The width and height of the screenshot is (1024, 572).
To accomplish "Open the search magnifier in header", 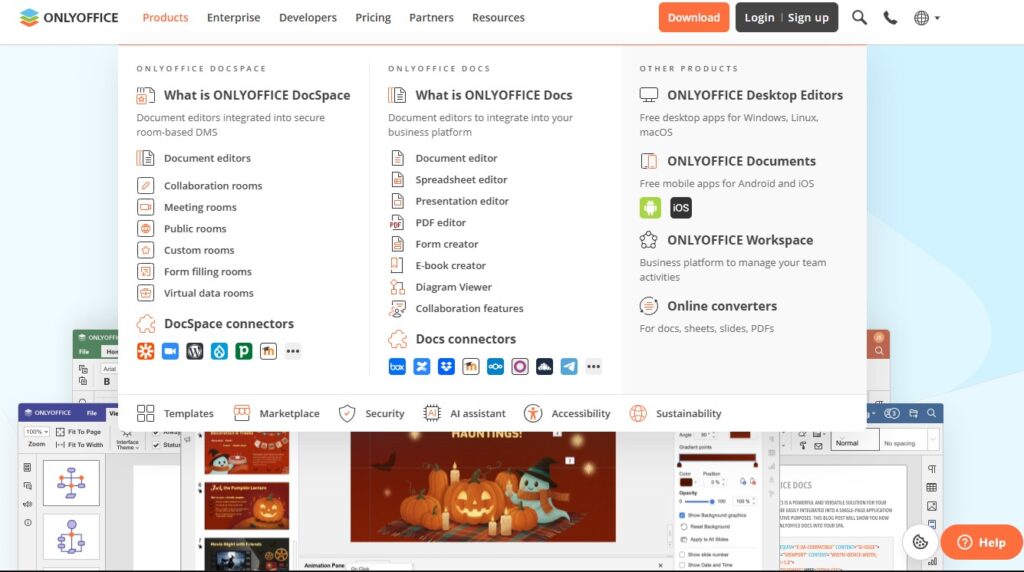I will (x=859, y=18).
